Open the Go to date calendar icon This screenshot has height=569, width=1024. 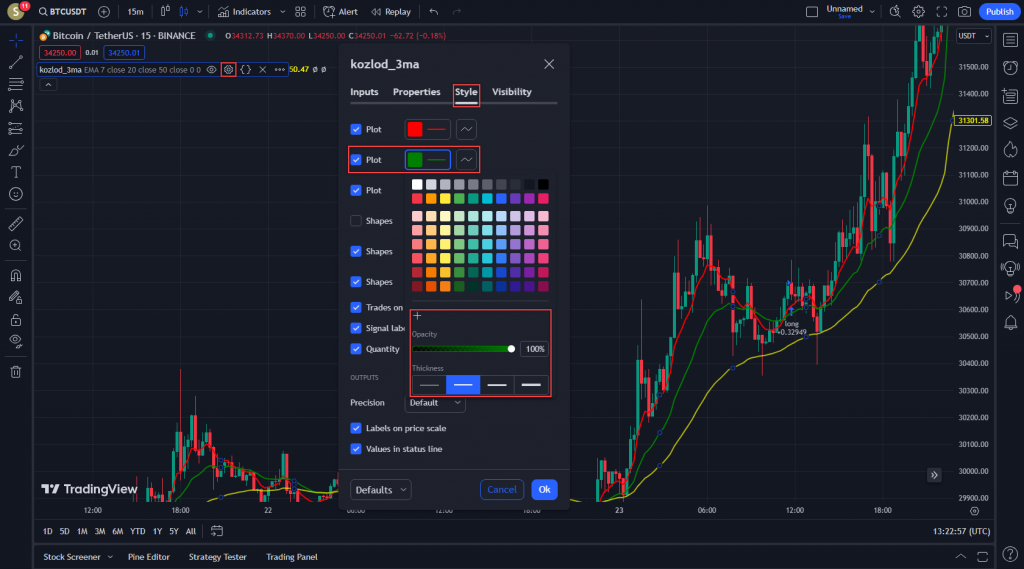[217, 531]
